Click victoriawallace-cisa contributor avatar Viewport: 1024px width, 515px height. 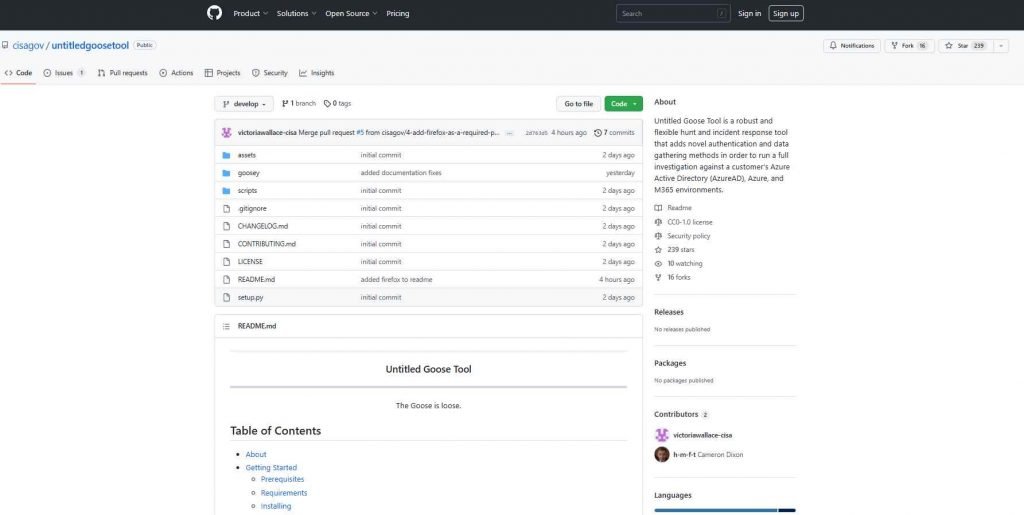[662, 435]
